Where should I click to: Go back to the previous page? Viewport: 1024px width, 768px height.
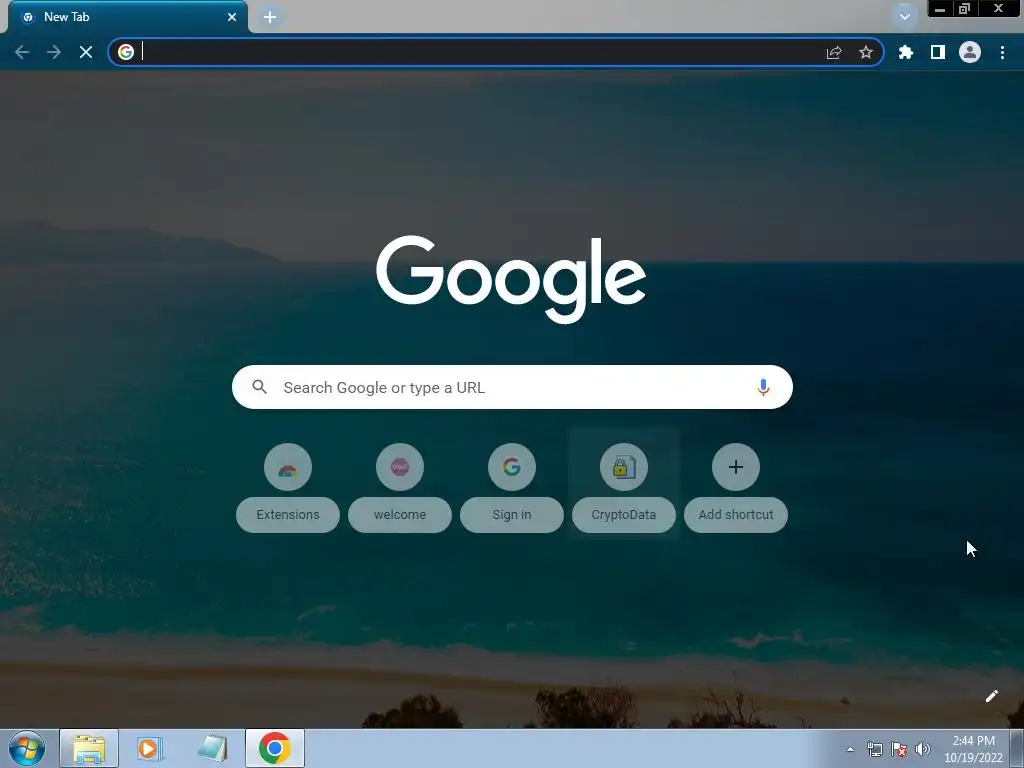[22, 52]
